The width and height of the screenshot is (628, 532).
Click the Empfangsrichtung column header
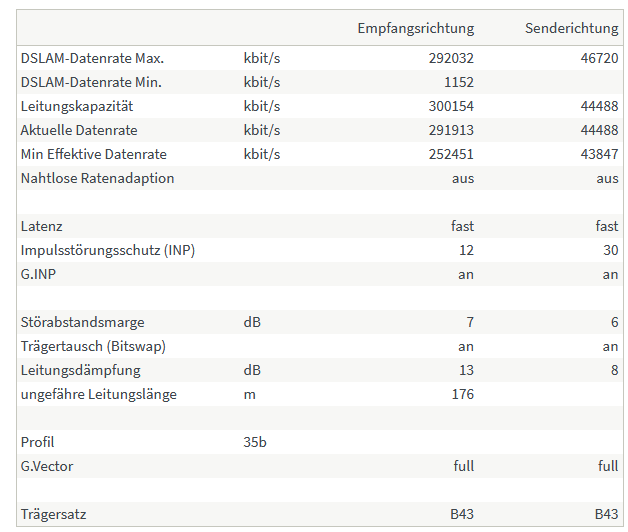point(415,29)
